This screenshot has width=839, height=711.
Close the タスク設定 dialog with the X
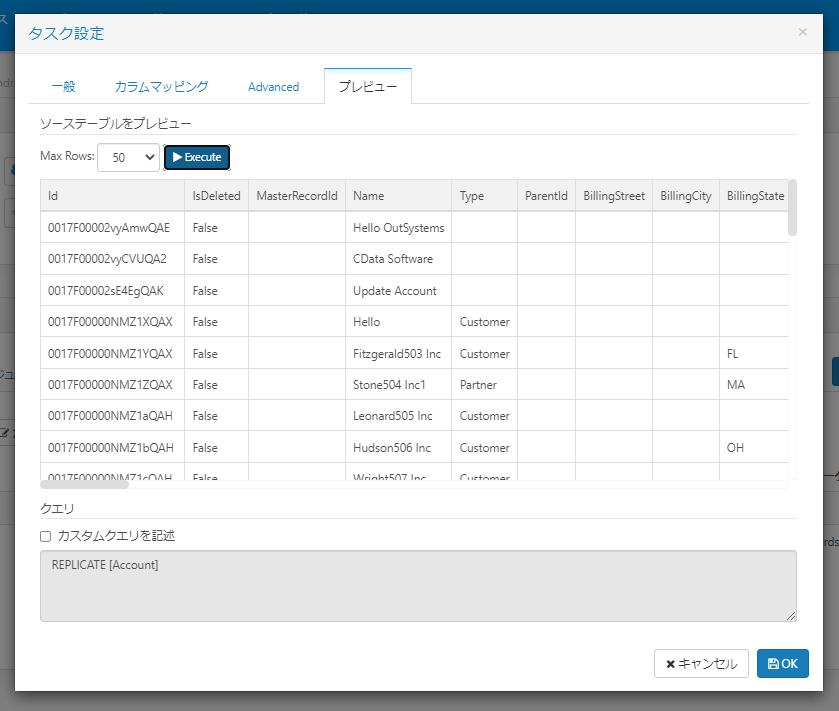point(802,32)
